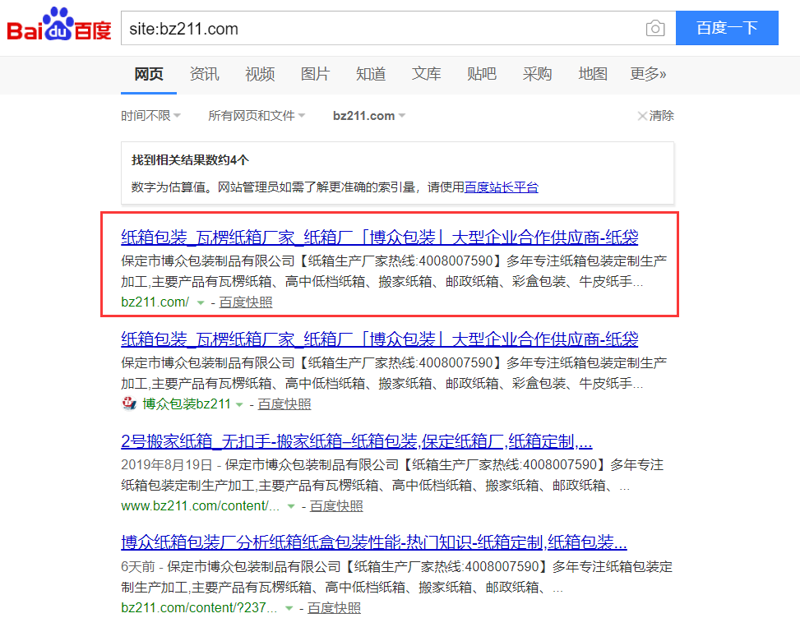Screen dimensions: 800x618
Task: Click the Baidu logo
Action: click(x=59, y=24)
